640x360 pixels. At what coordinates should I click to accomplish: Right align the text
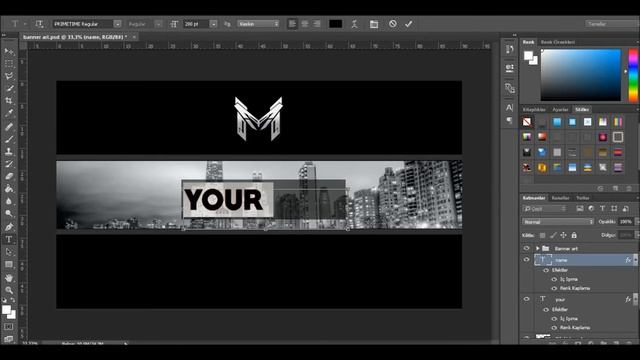(317, 24)
